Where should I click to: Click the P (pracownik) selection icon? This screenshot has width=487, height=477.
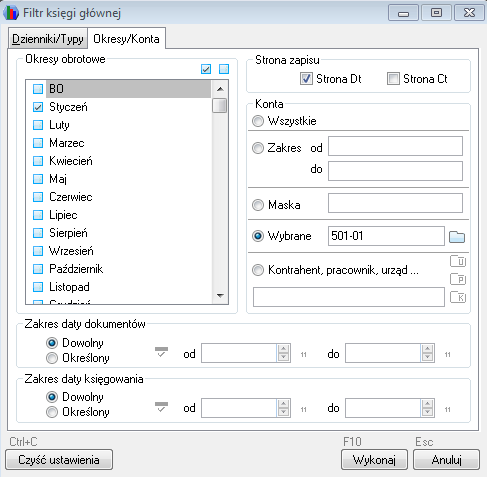[458, 279]
